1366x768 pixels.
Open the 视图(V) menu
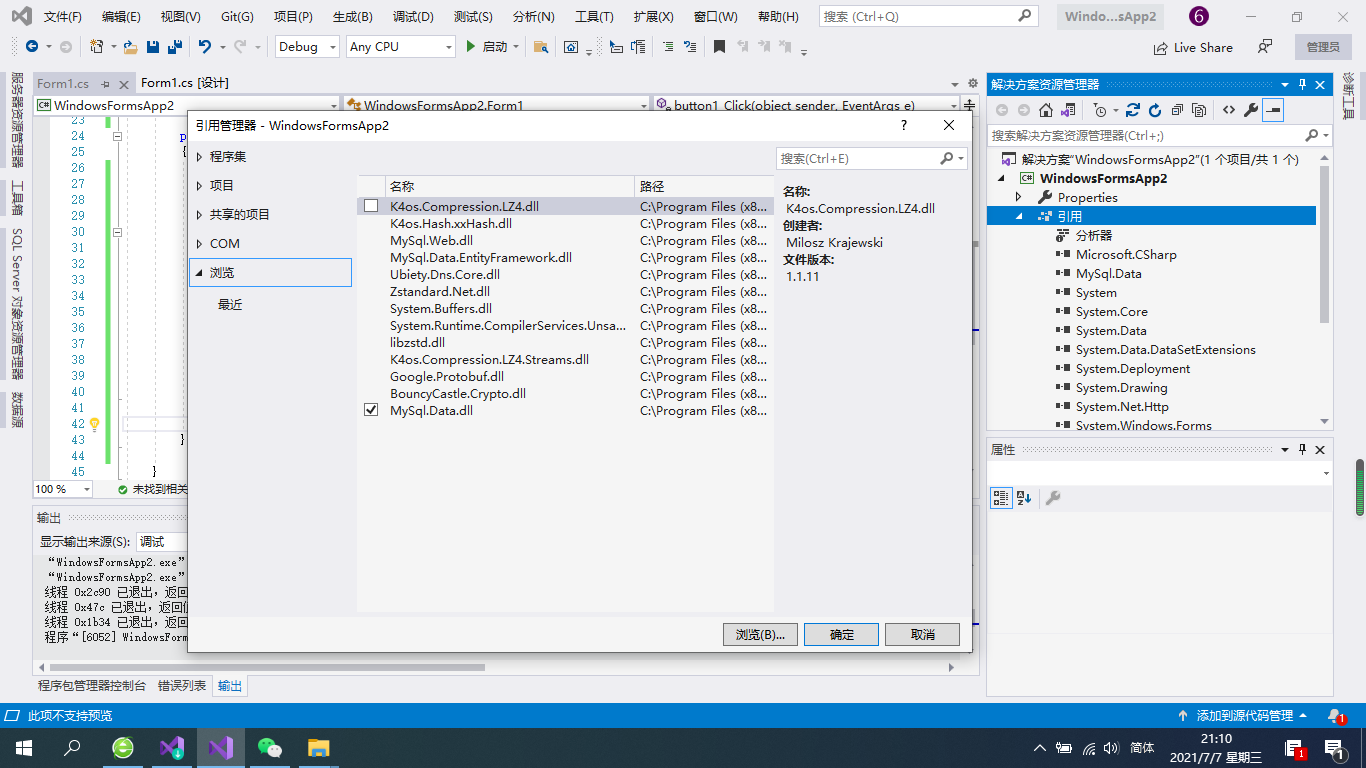180,17
